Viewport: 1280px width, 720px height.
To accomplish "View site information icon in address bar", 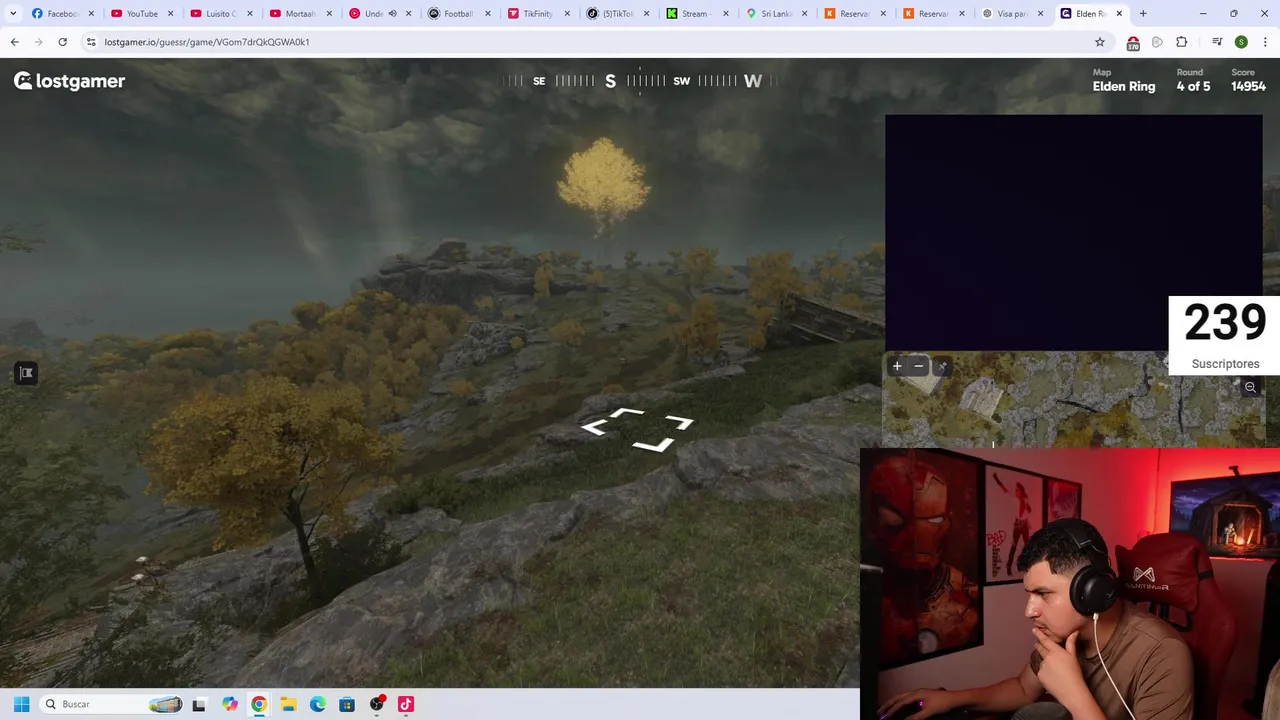I will [91, 42].
